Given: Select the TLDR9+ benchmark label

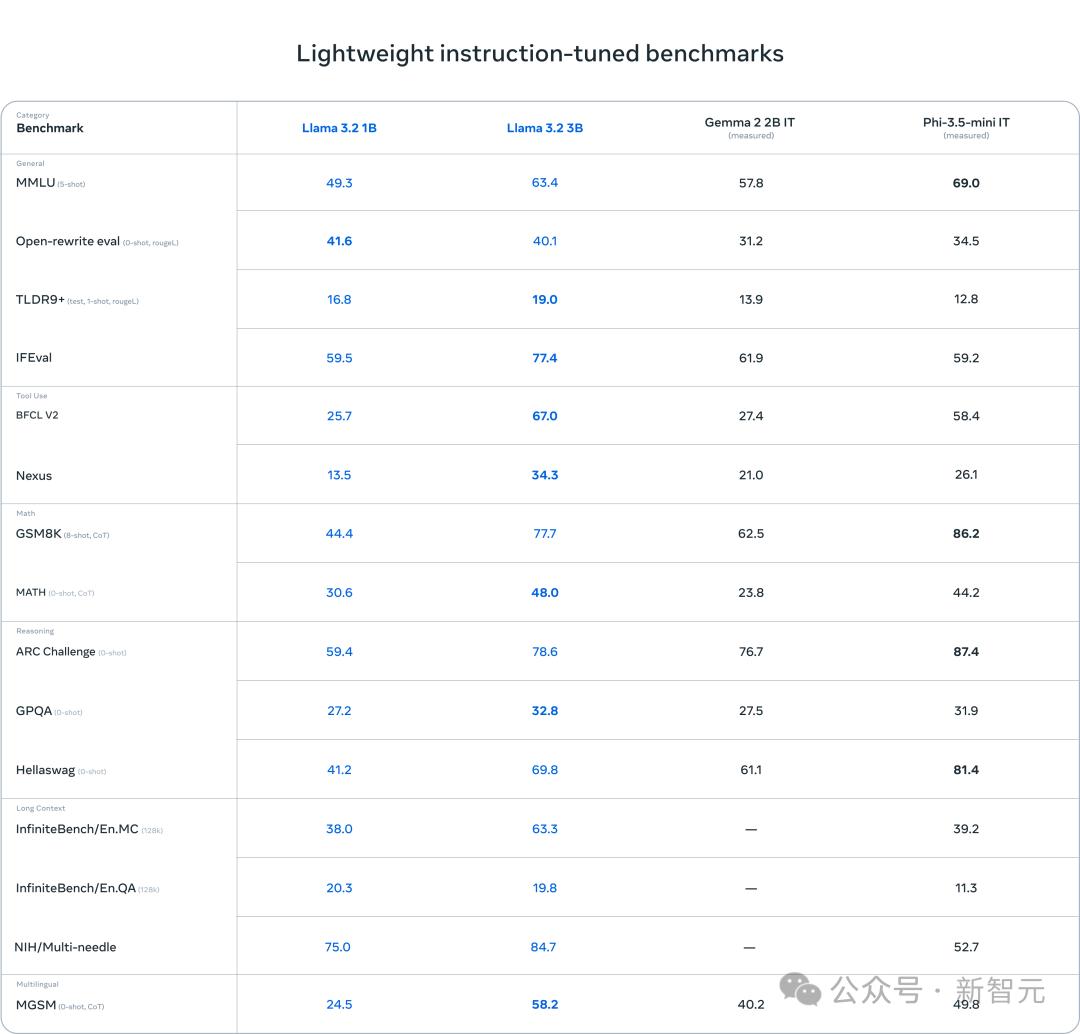Looking at the screenshot, I should click(40, 300).
